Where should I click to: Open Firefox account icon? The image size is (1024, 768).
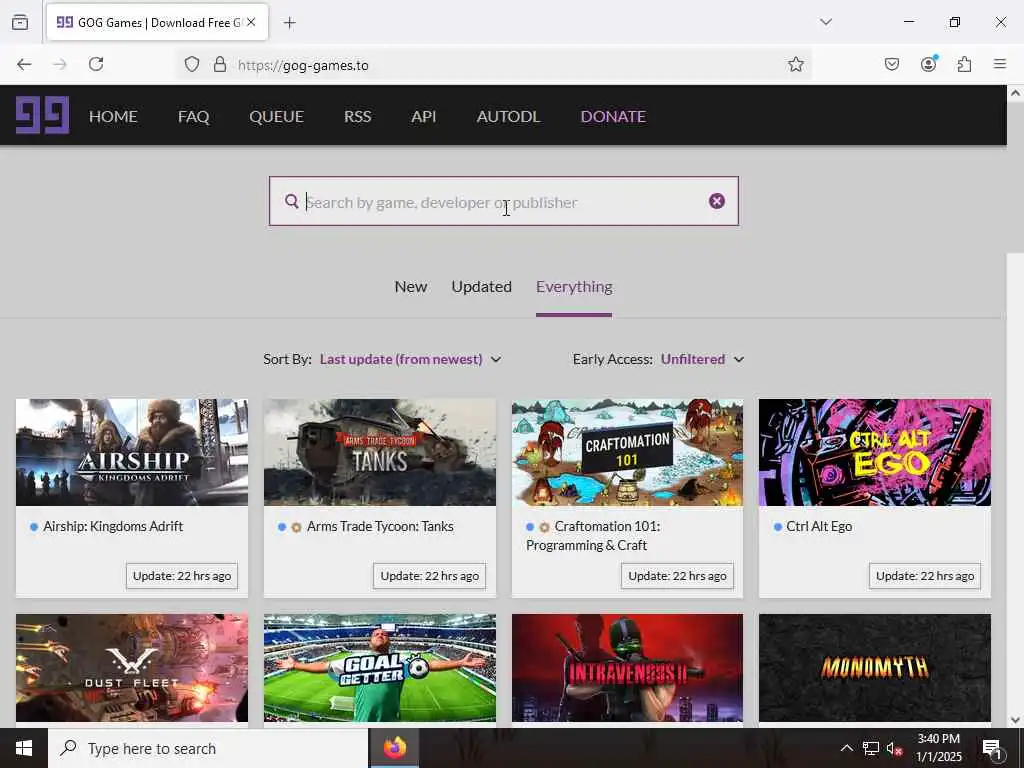(928, 64)
